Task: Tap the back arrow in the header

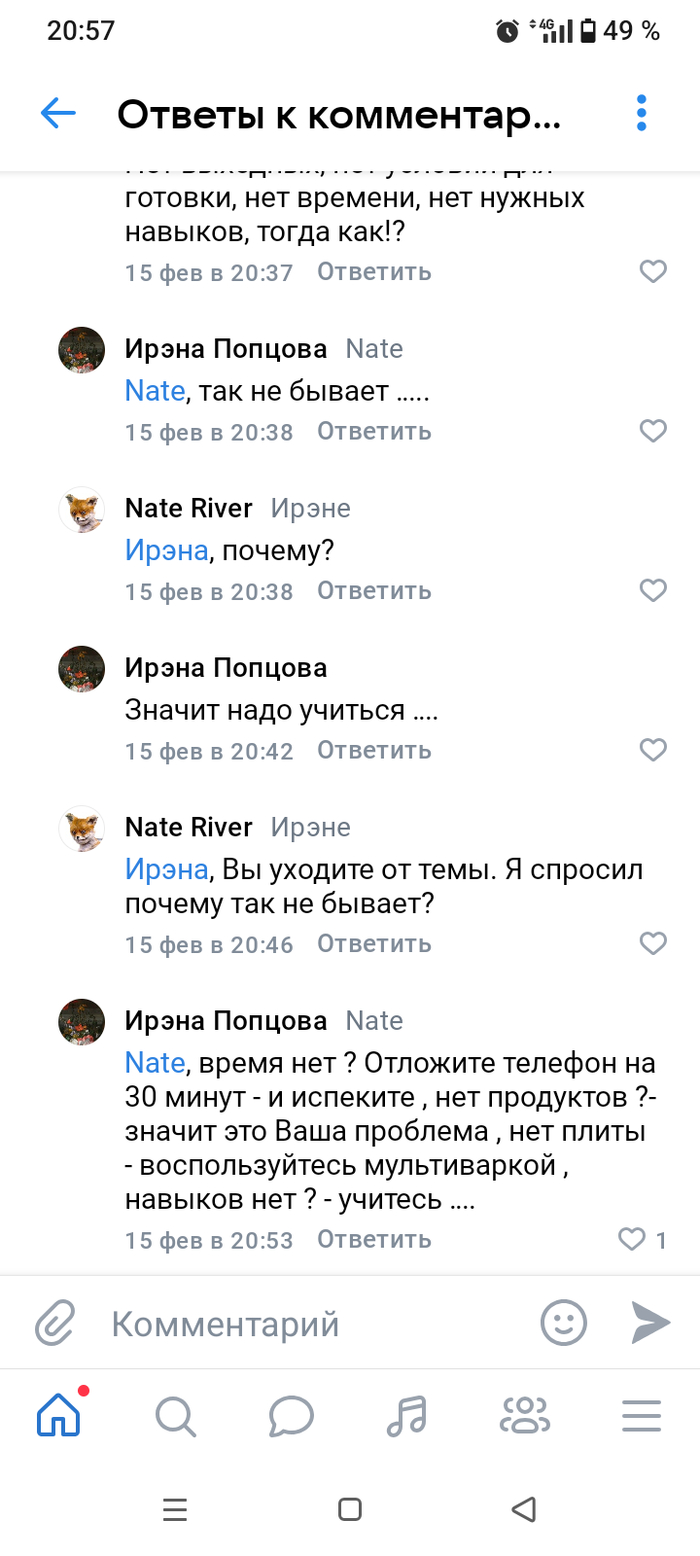Action: tap(58, 114)
